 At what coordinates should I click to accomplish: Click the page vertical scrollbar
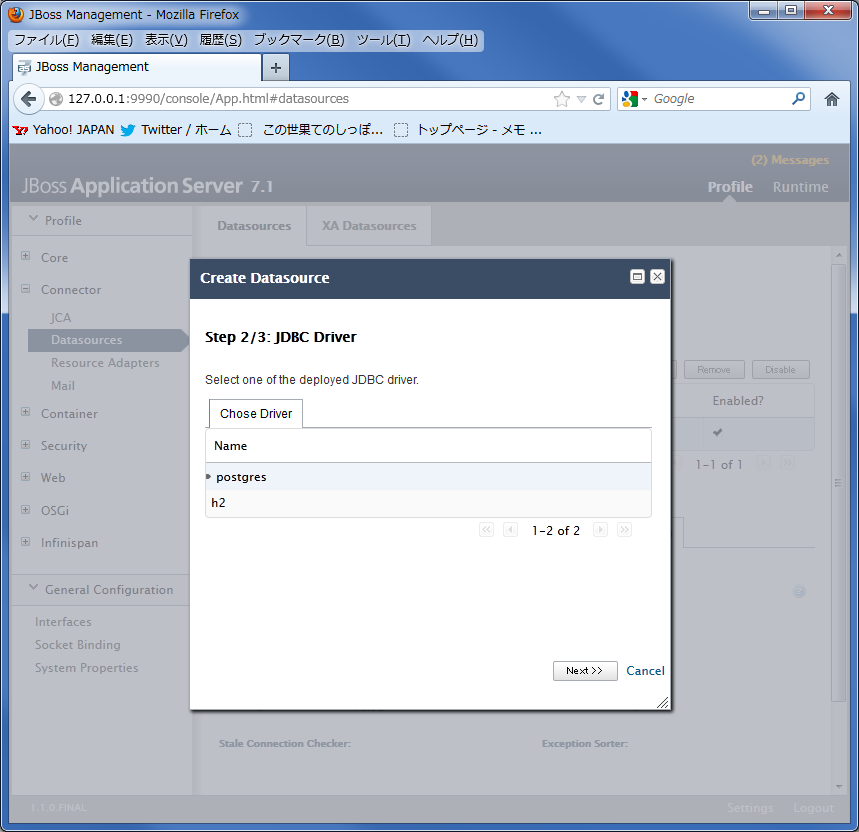coord(839,483)
